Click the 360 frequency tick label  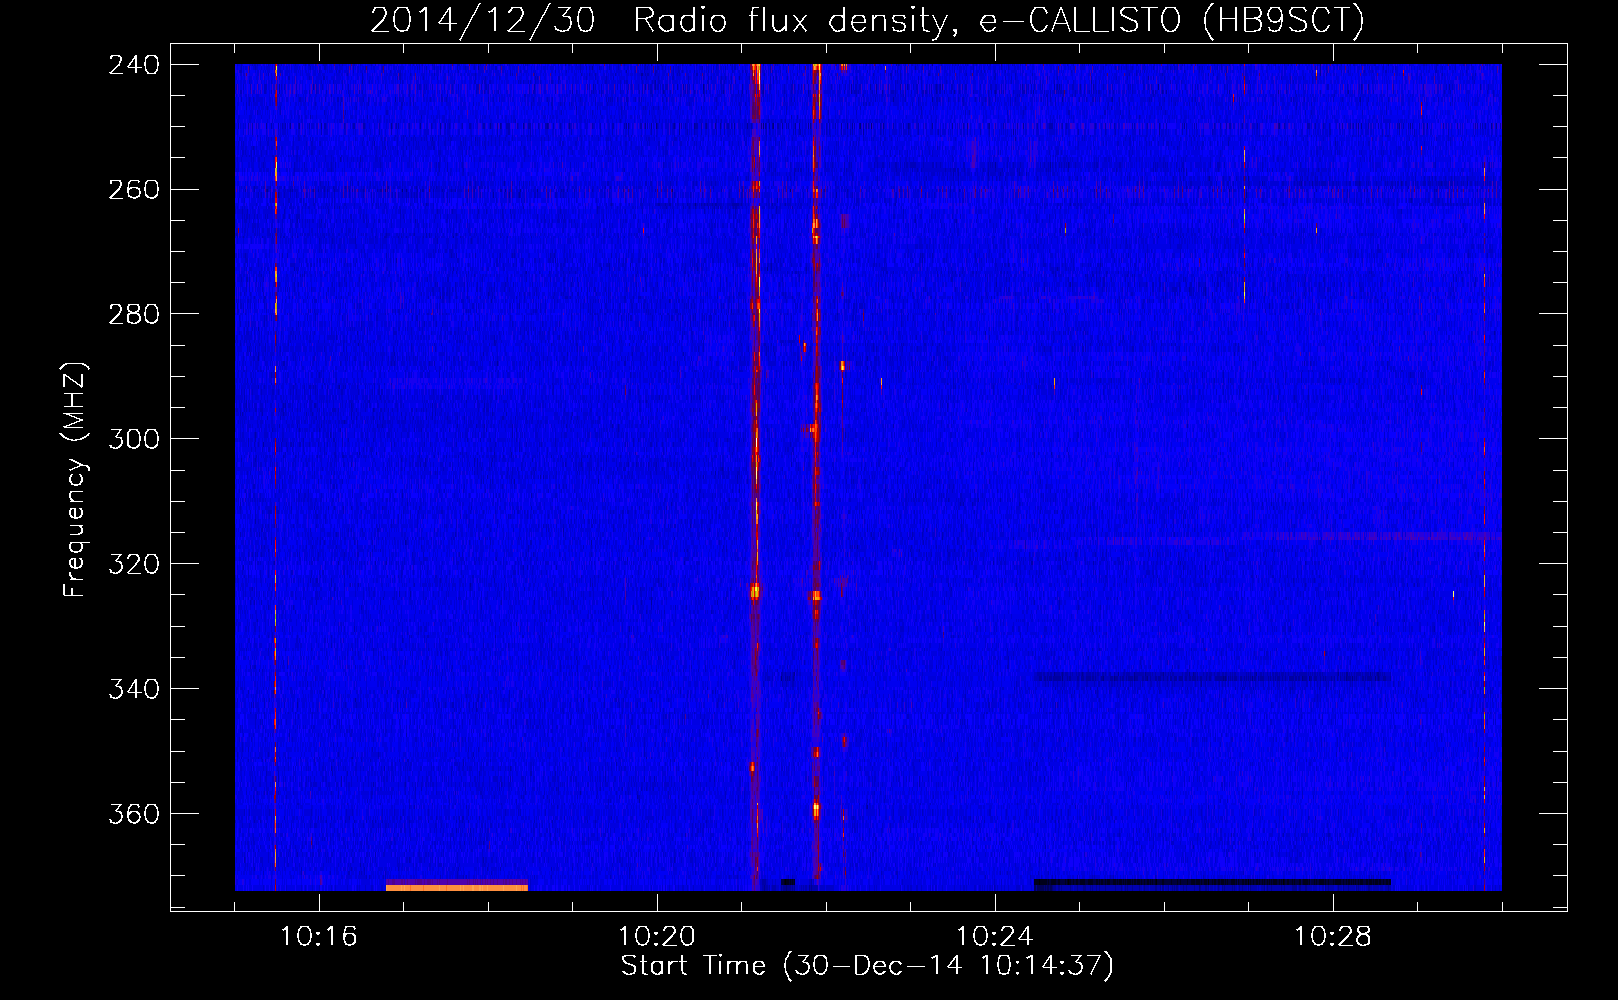pos(134,815)
